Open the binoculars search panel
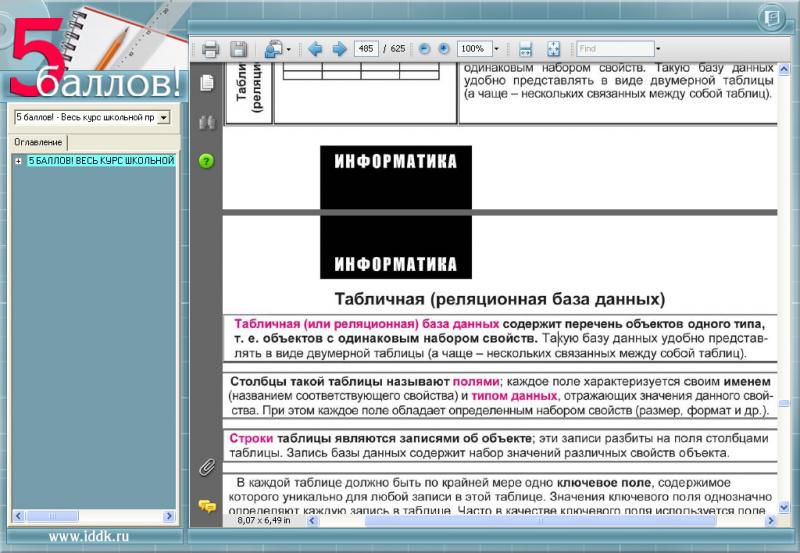The height and width of the screenshot is (553, 800). pyautogui.click(x=207, y=122)
